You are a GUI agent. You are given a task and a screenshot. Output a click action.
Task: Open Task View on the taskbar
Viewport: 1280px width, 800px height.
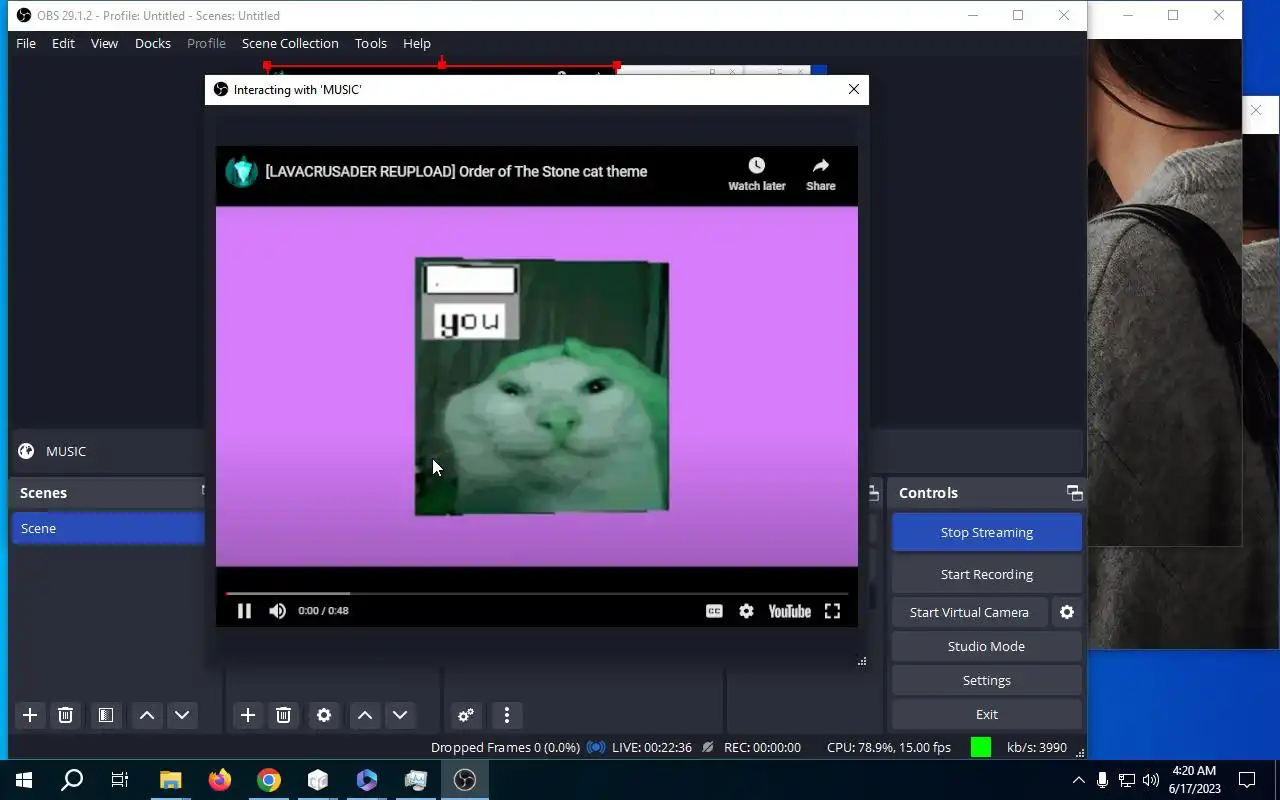[x=120, y=780]
